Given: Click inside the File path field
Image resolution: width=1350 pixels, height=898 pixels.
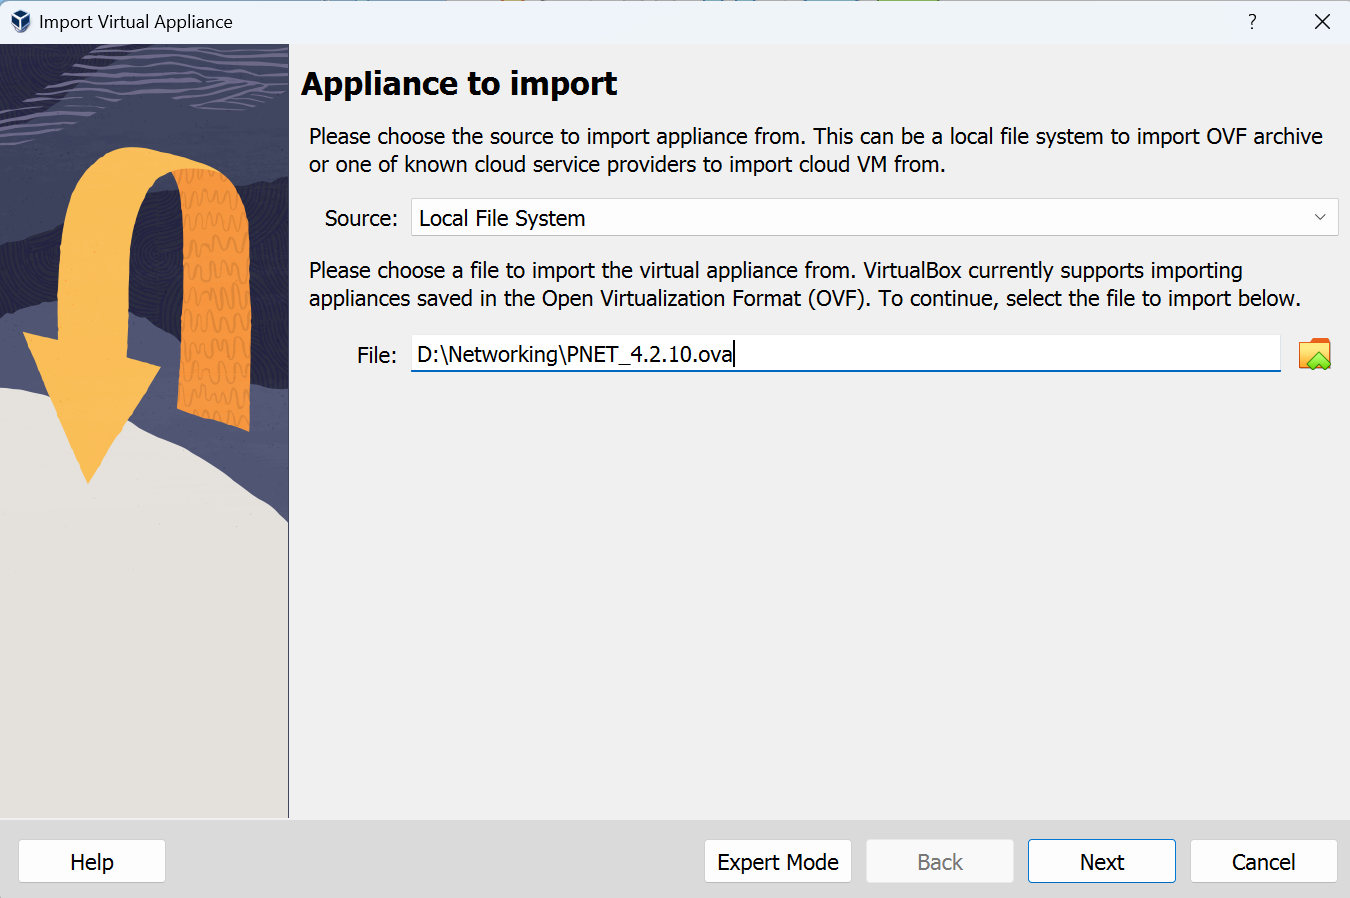Looking at the screenshot, I should (845, 354).
